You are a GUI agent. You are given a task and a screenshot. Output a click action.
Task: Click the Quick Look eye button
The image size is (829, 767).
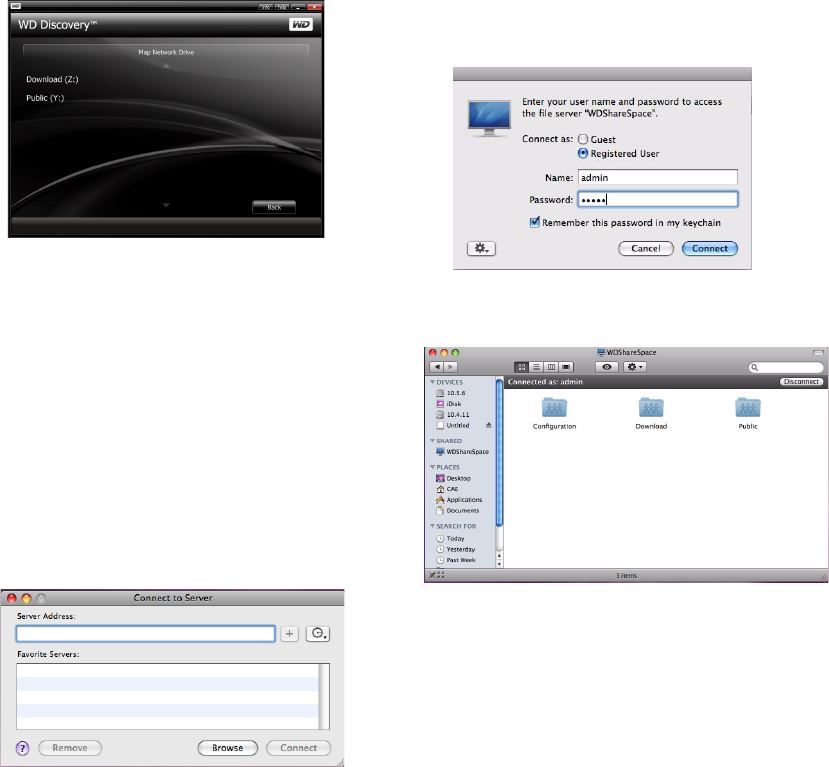(607, 367)
